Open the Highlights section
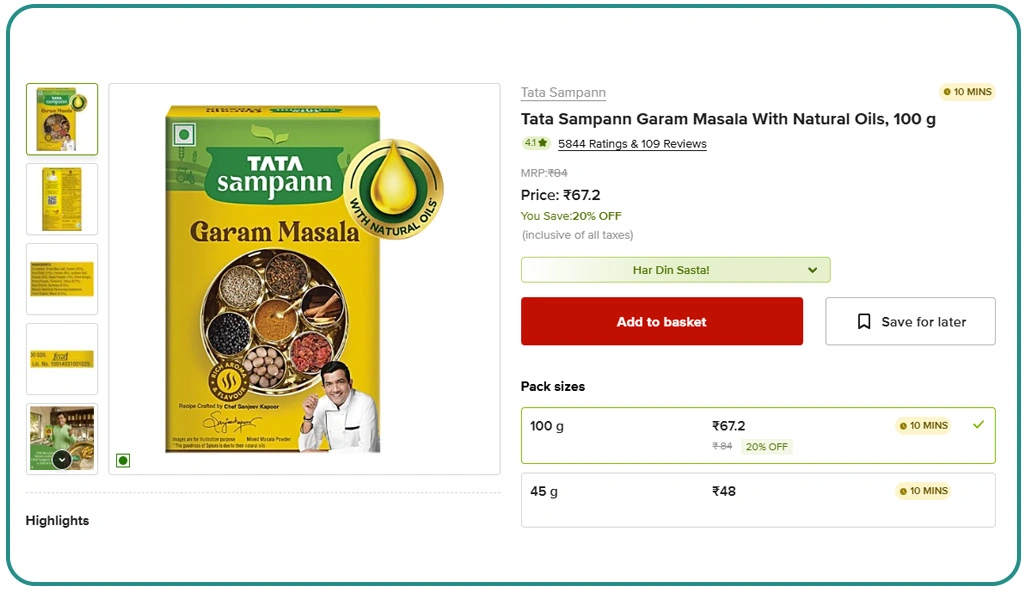 tap(57, 520)
